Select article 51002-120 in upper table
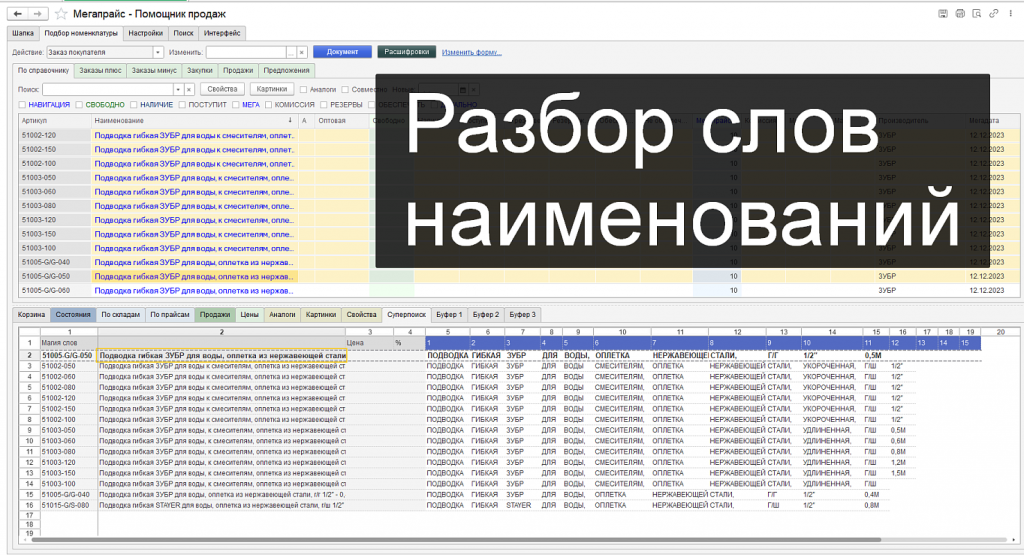Screen dimensions: 1024x555 [x=55, y=136]
